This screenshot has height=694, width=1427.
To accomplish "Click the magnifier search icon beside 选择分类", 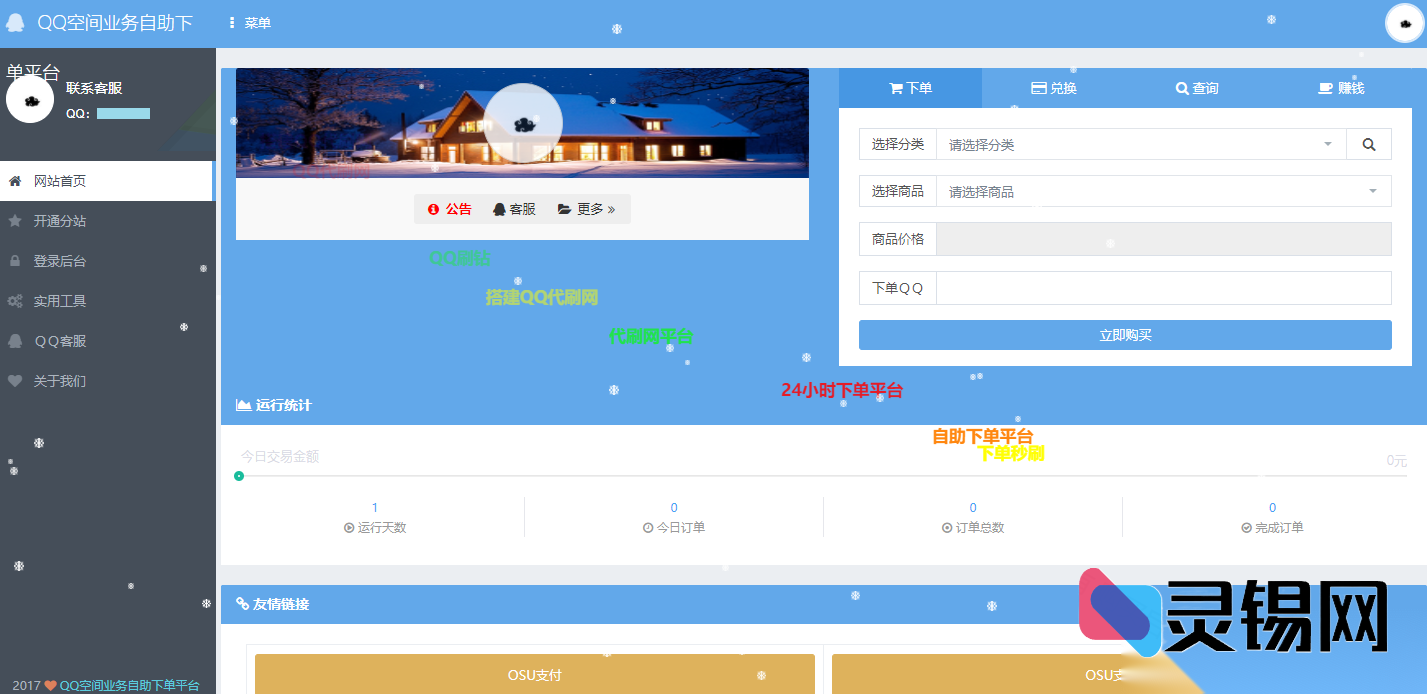I will tap(1368, 143).
